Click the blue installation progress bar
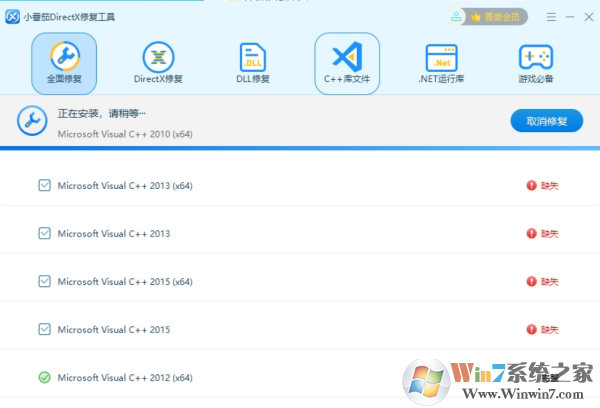The image size is (600, 408). 300,148
